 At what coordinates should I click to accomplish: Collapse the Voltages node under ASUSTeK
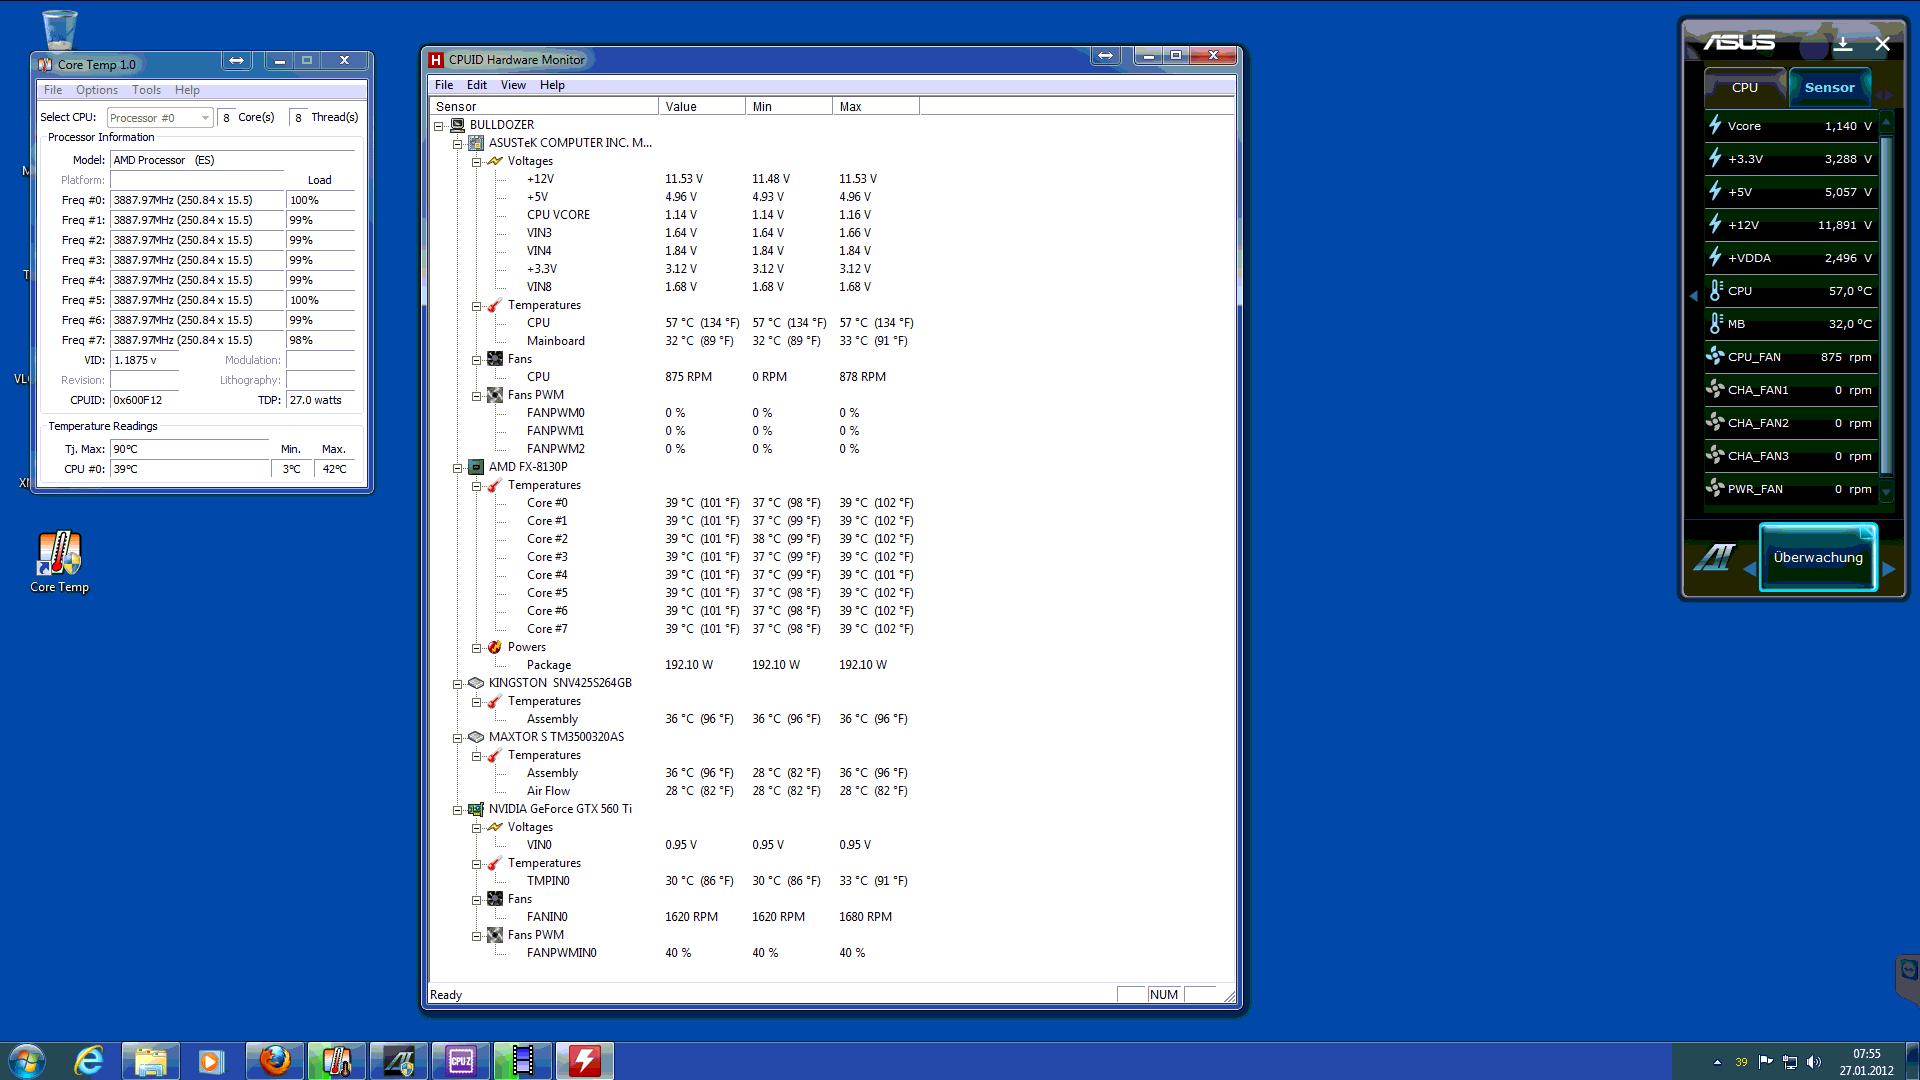pos(477,161)
